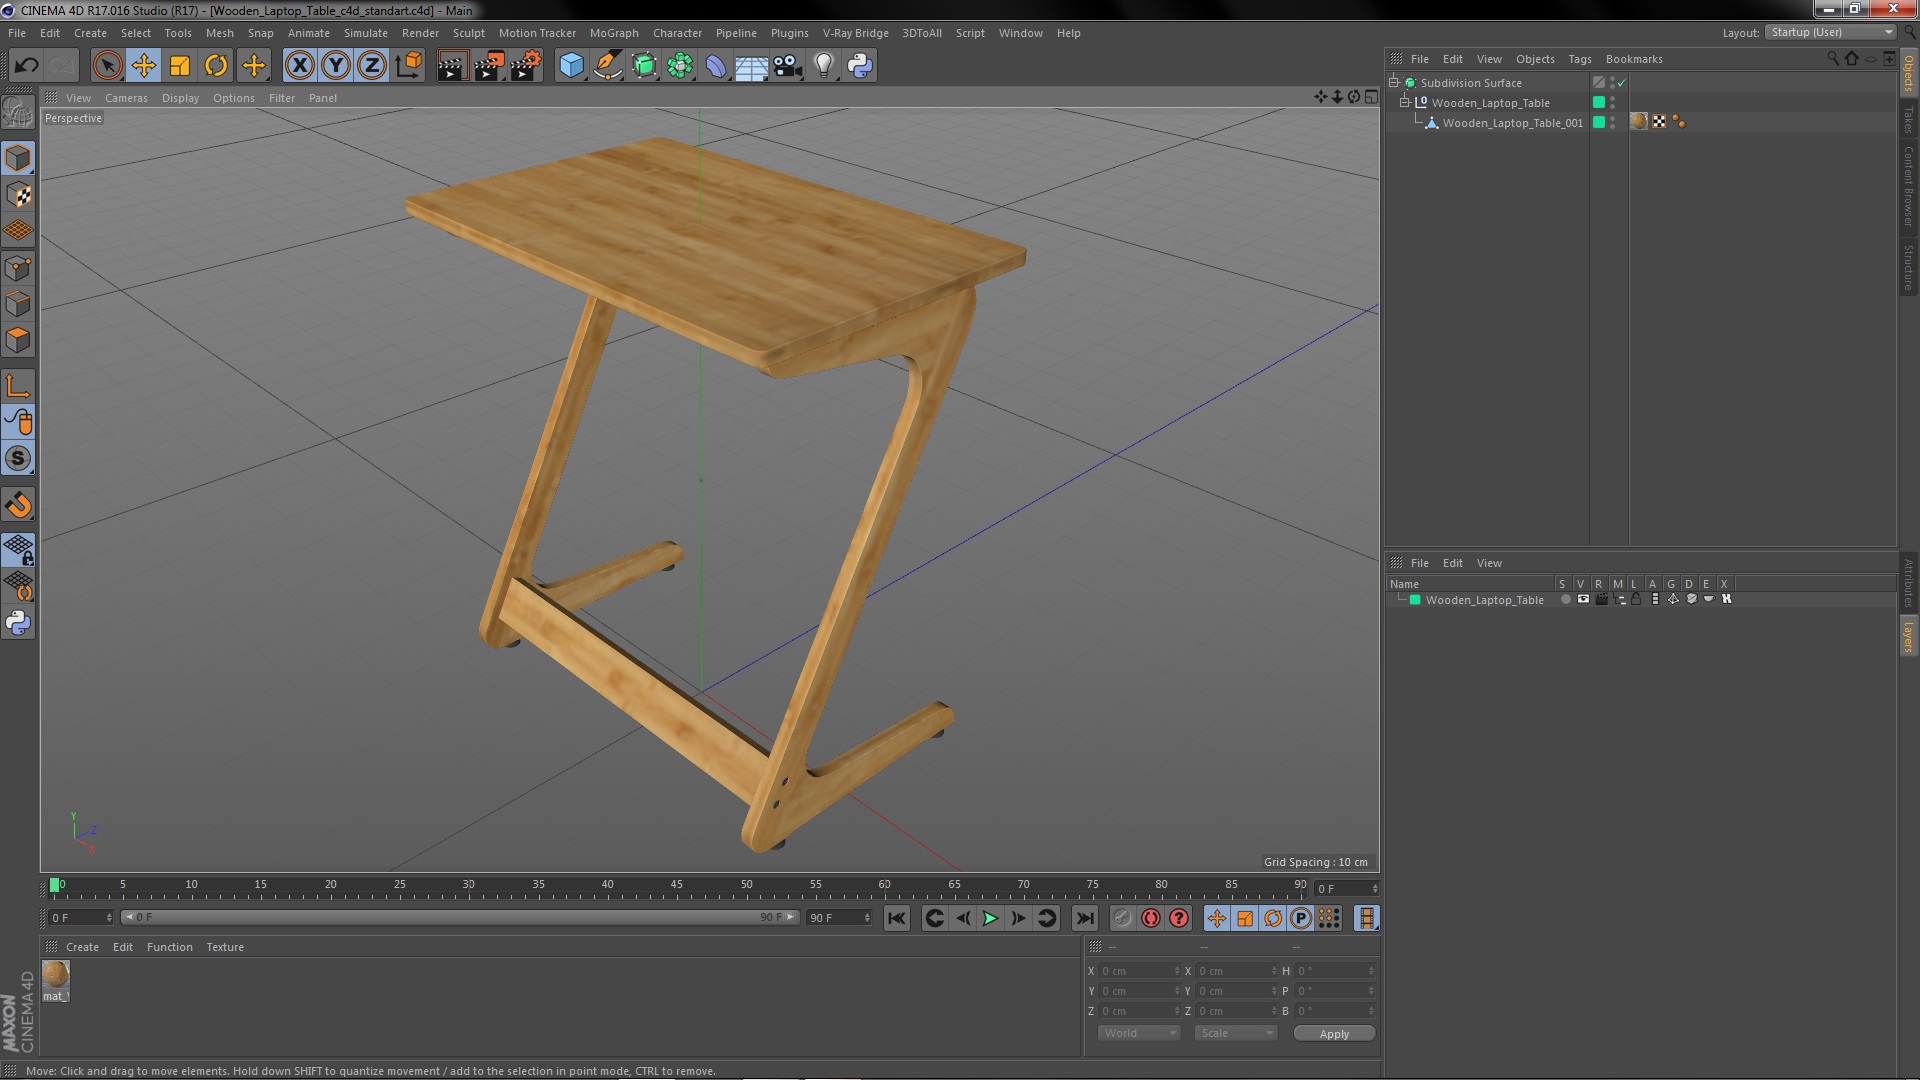1920x1080 pixels.
Task: Open the viewport Cameras menu
Action: click(126, 98)
